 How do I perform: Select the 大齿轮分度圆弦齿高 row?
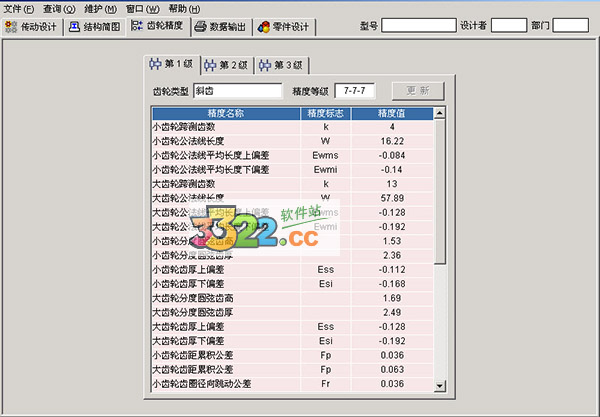(293, 298)
